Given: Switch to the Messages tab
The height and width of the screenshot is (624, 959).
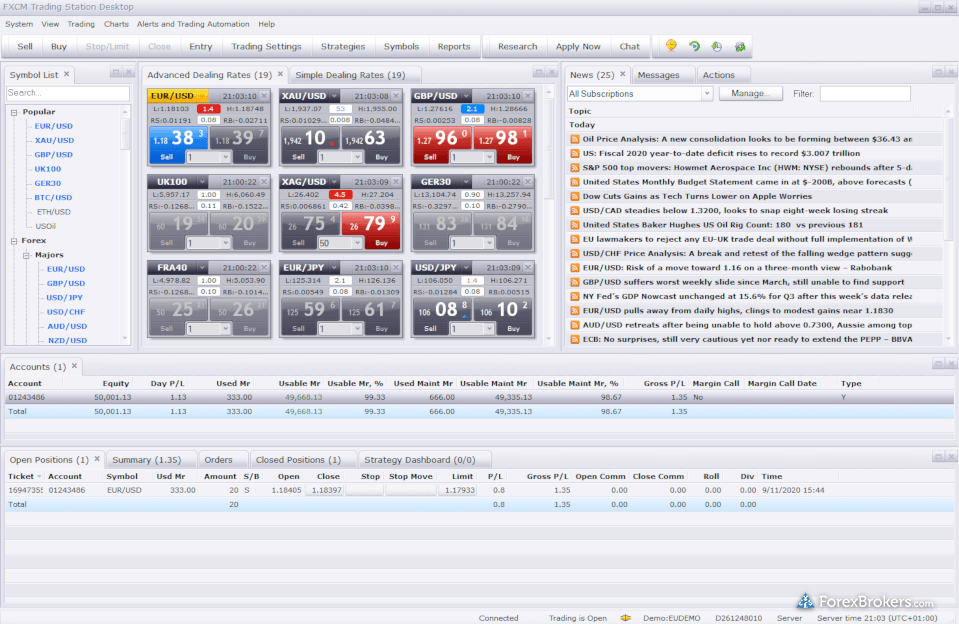Looking at the screenshot, I should pyautogui.click(x=658, y=75).
